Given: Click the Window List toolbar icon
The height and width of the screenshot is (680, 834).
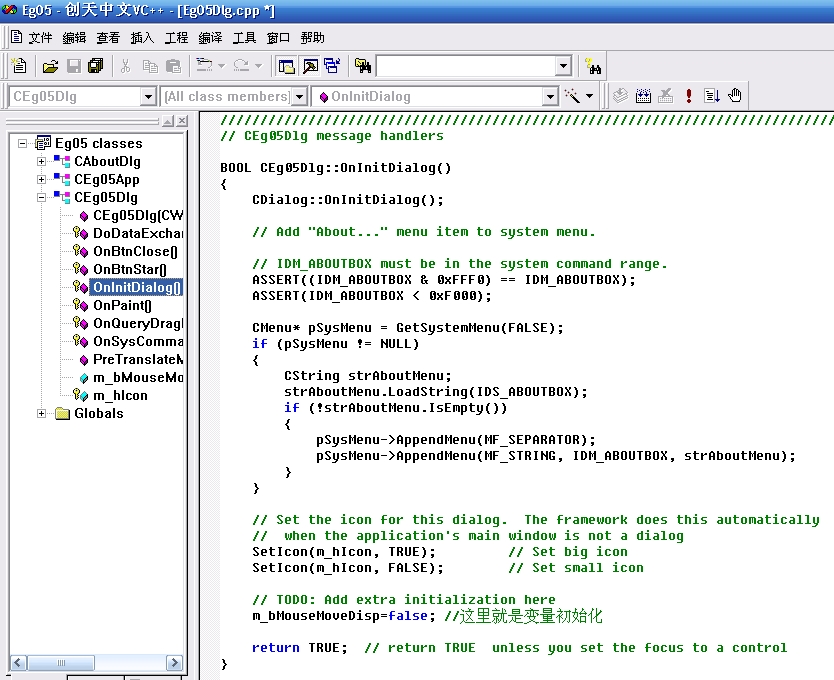Looking at the screenshot, I should pos(332,66).
